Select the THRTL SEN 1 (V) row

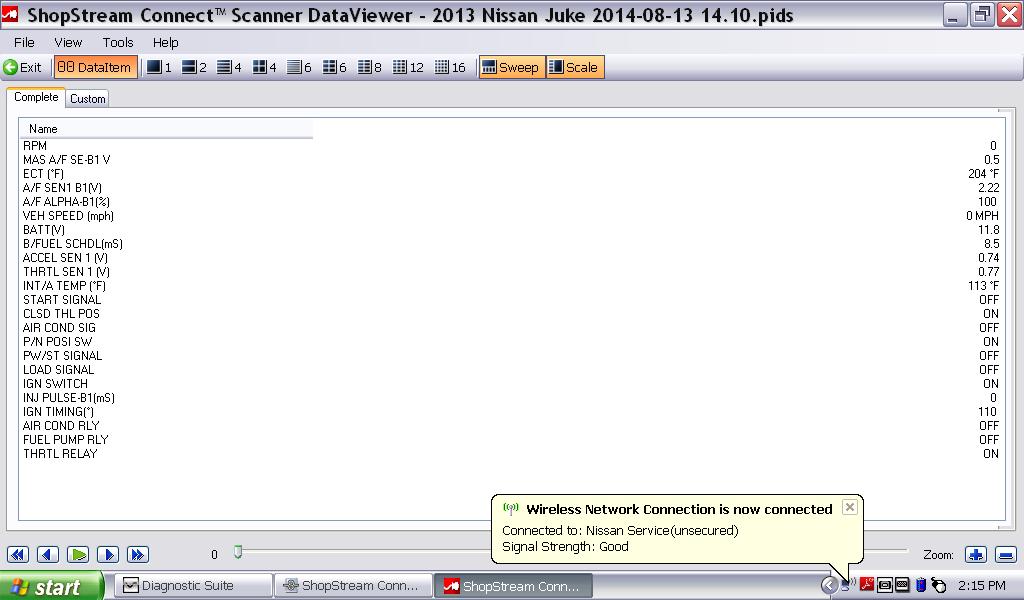511,272
